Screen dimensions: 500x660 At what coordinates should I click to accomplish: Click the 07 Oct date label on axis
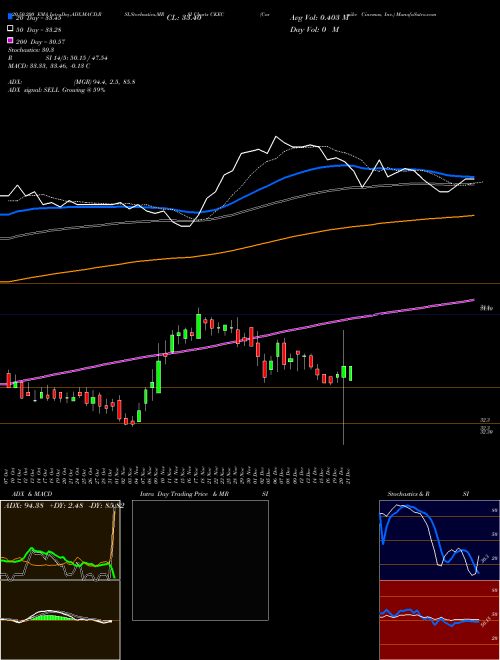click(8, 475)
